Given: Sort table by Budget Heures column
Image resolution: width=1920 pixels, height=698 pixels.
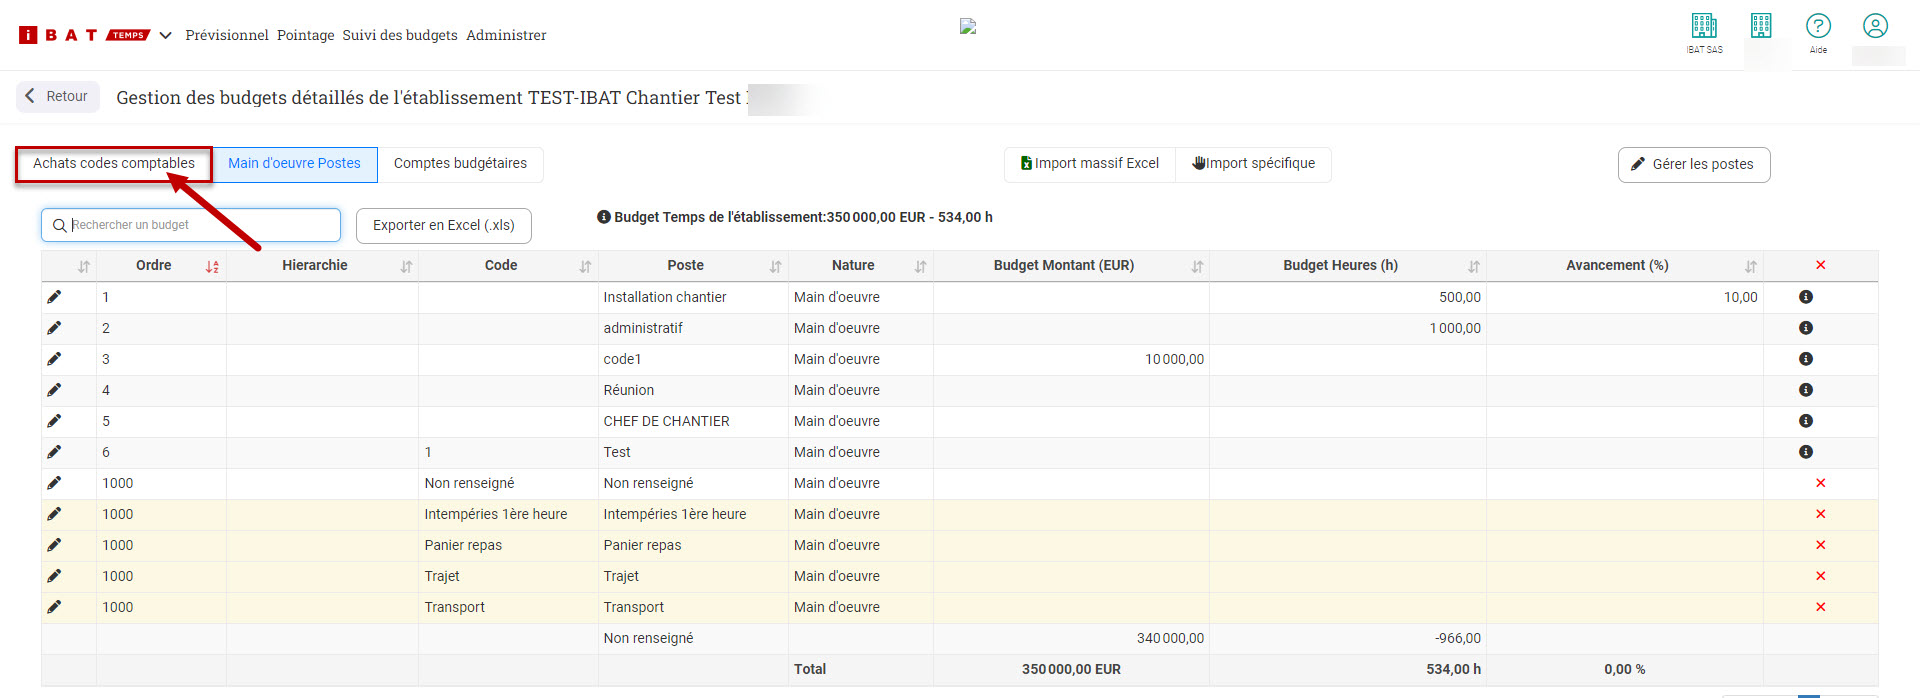Looking at the screenshot, I should (x=1473, y=267).
